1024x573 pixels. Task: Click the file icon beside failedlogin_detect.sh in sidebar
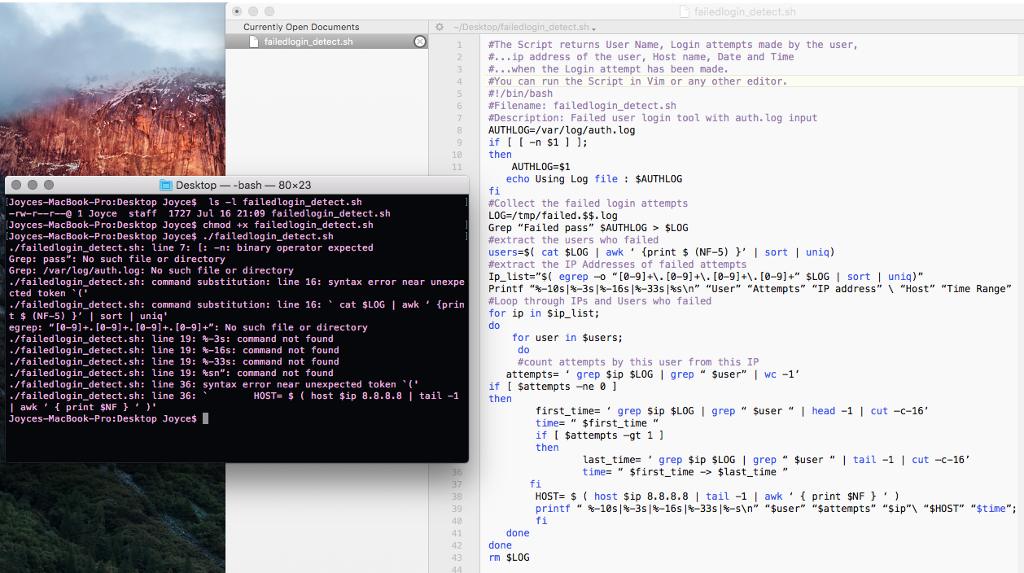click(254, 41)
